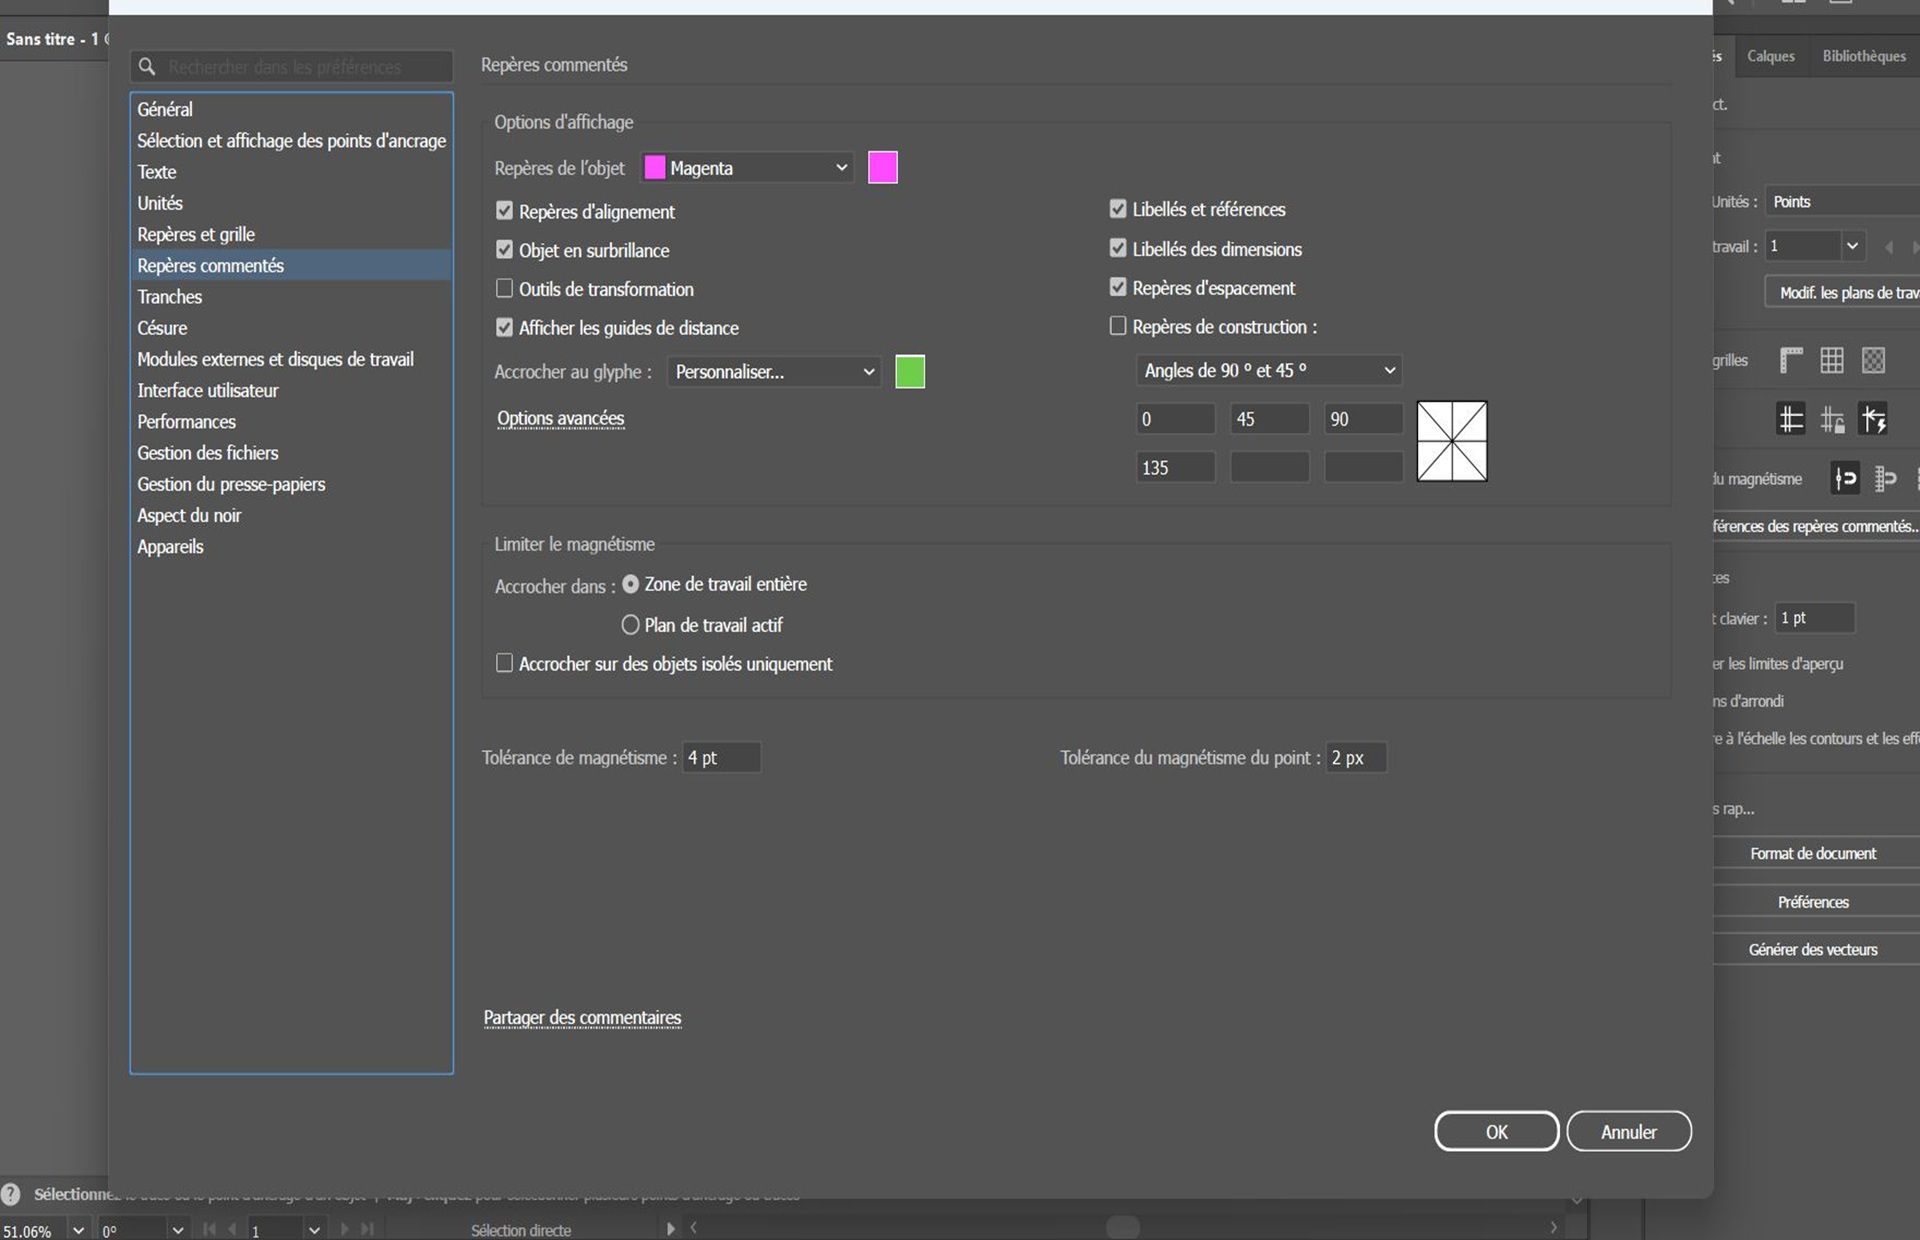Open the Magenta color dropdown
The height and width of the screenshot is (1240, 1920).
point(747,168)
